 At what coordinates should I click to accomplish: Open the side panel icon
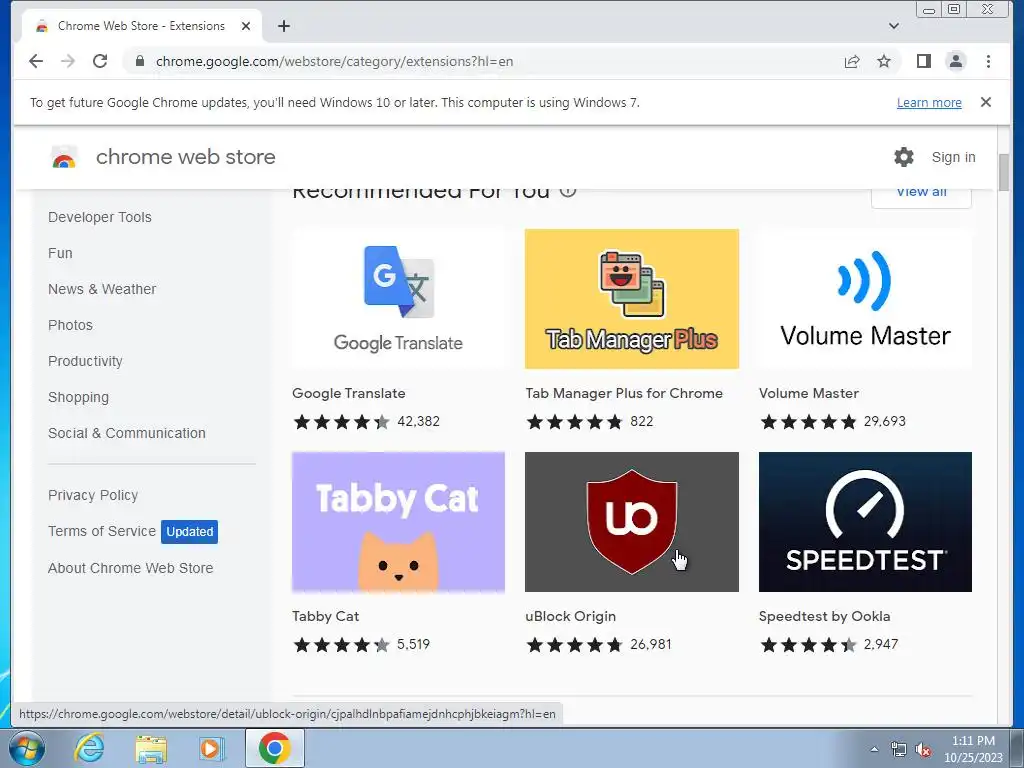click(923, 61)
